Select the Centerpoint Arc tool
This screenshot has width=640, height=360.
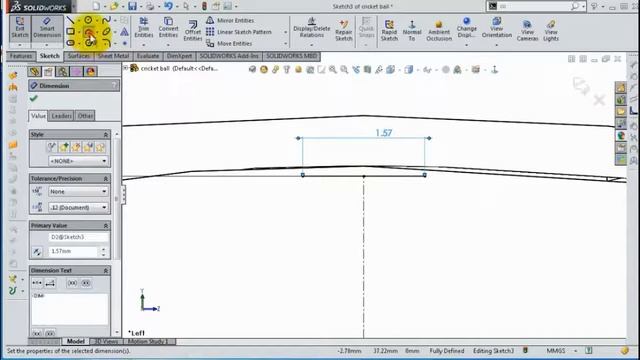88,32
